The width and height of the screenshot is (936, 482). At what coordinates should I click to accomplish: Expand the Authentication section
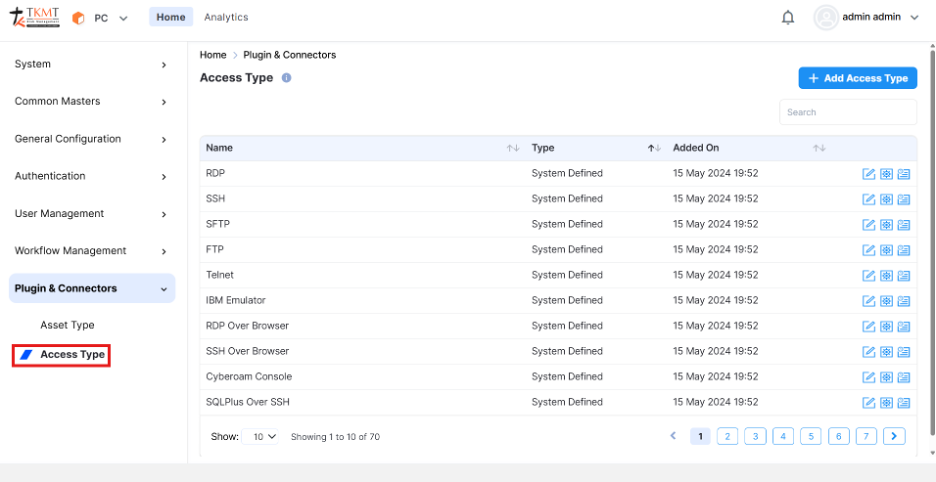pos(92,176)
